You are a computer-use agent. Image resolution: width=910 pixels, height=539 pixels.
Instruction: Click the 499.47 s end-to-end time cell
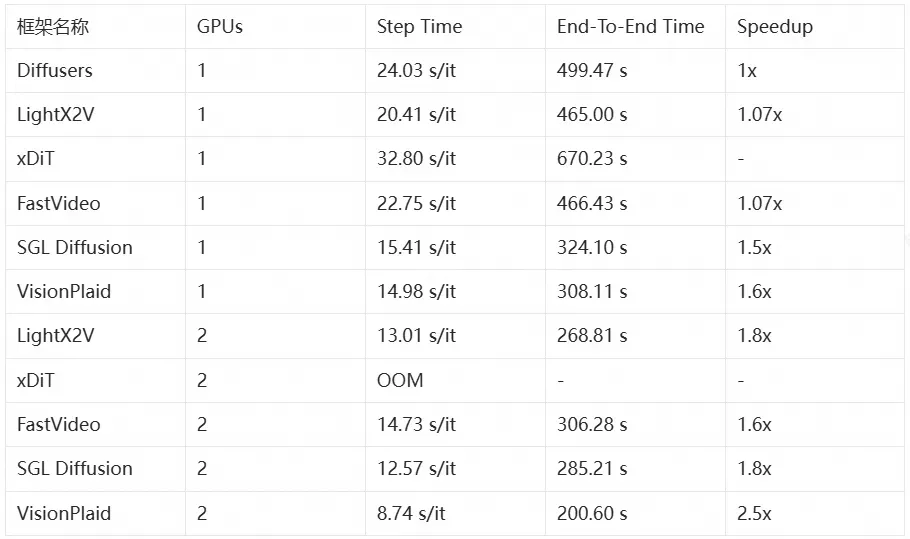pos(592,70)
